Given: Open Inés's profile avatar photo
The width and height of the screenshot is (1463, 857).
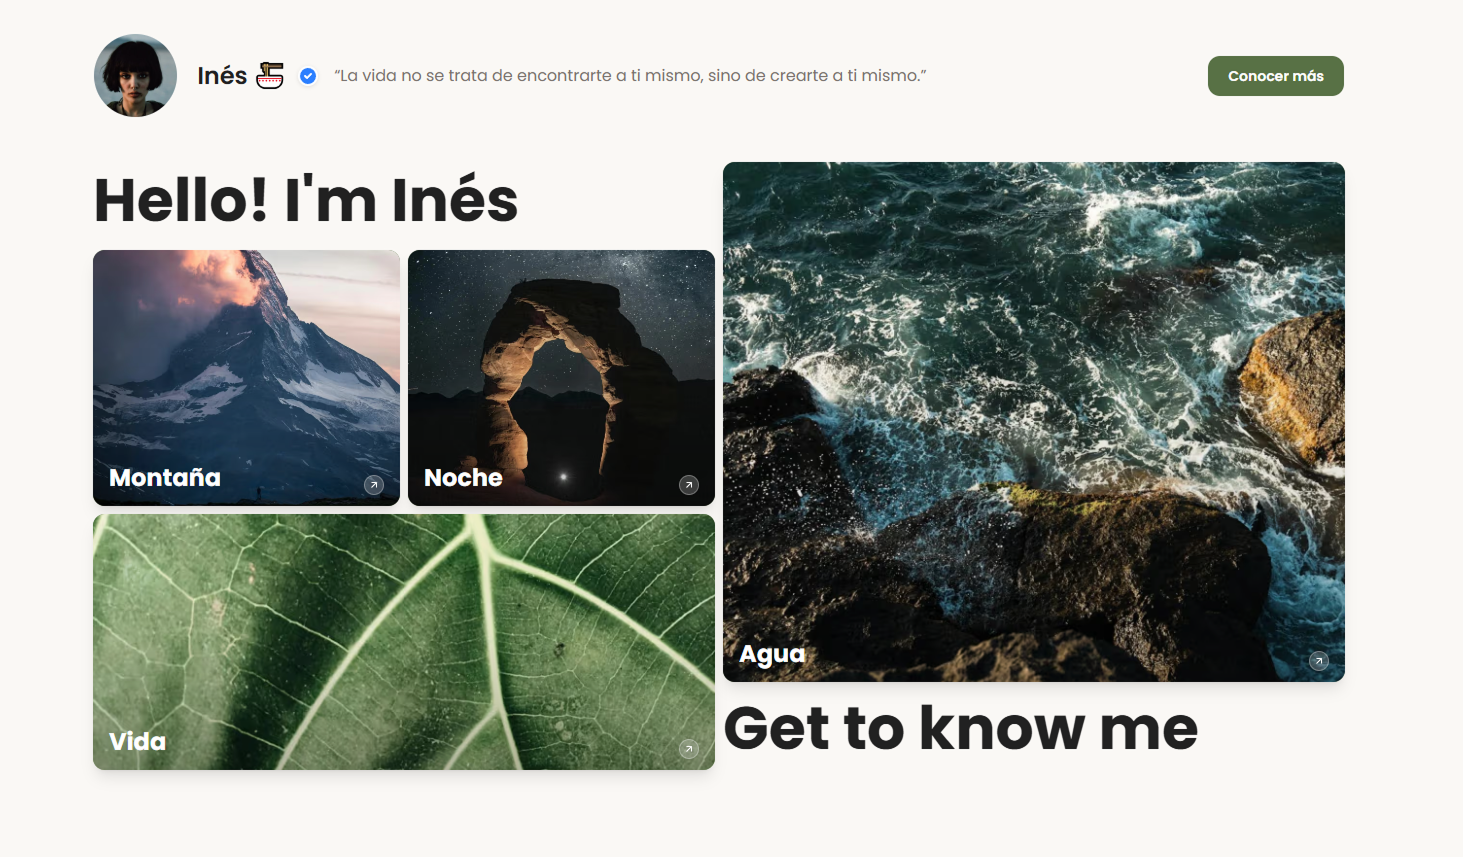Looking at the screenshot, I should 135,76.
